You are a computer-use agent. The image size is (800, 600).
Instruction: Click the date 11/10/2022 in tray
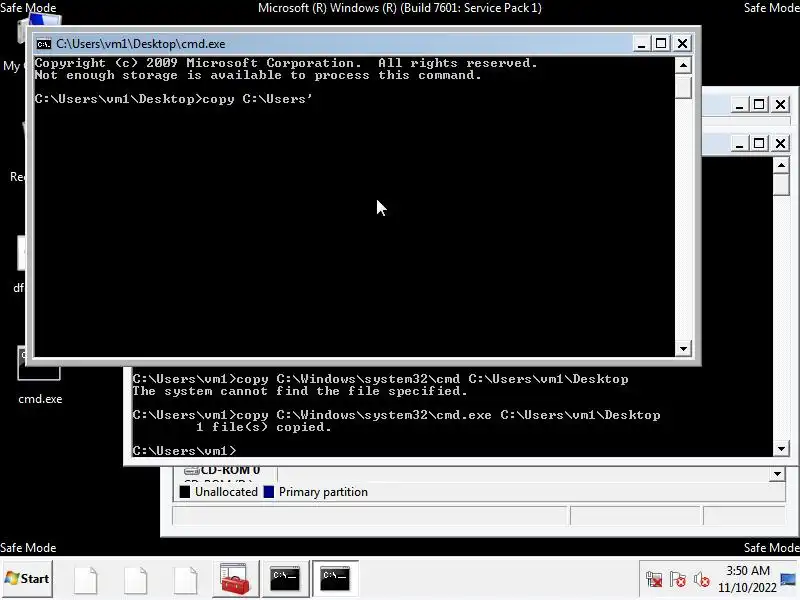coord(747,588)
